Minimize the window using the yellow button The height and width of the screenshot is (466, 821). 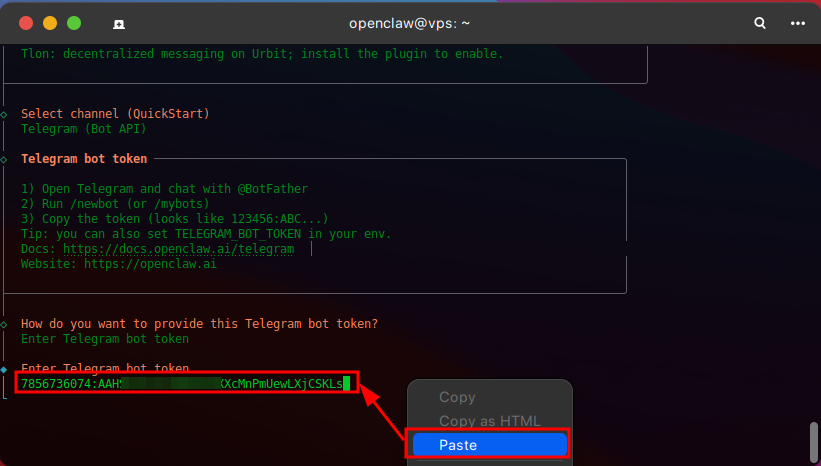[49, 23]
